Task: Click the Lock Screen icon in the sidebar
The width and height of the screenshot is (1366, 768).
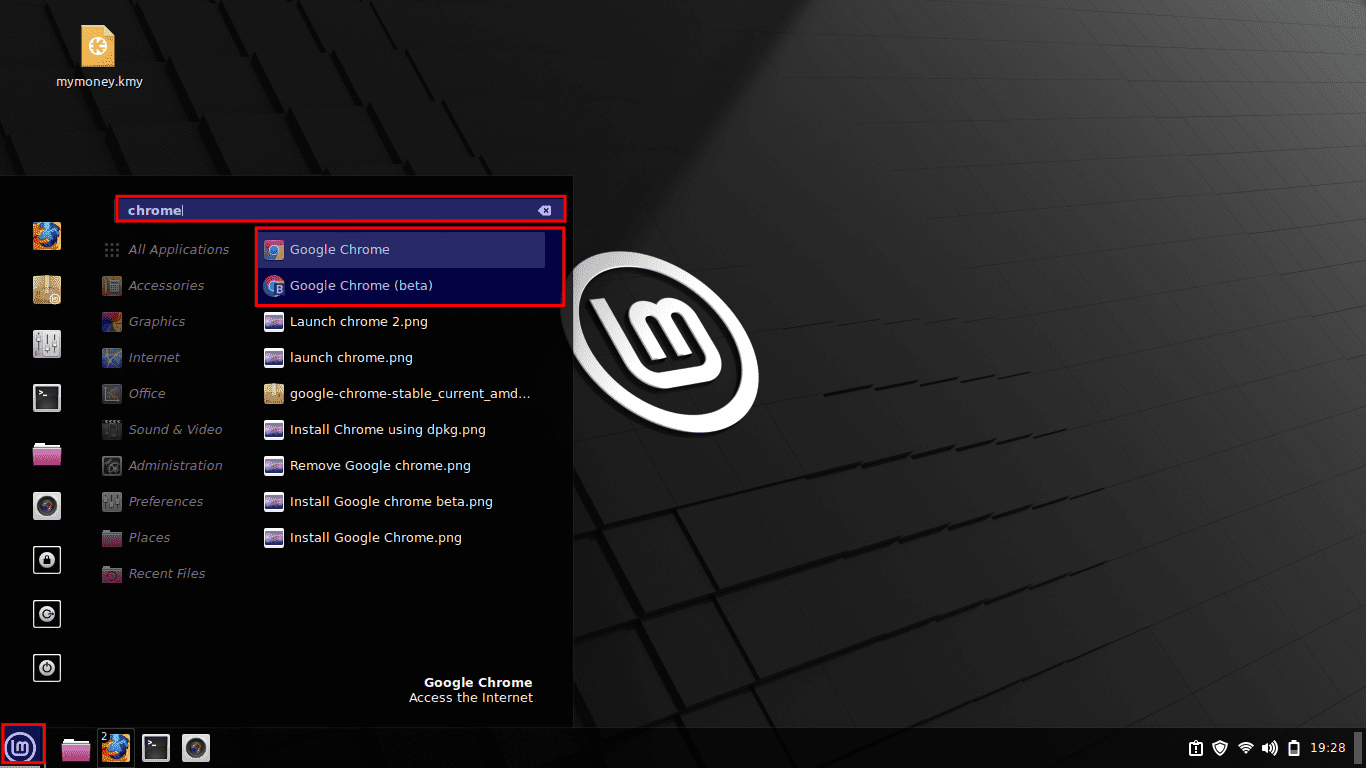Action: tap(47, 560)
